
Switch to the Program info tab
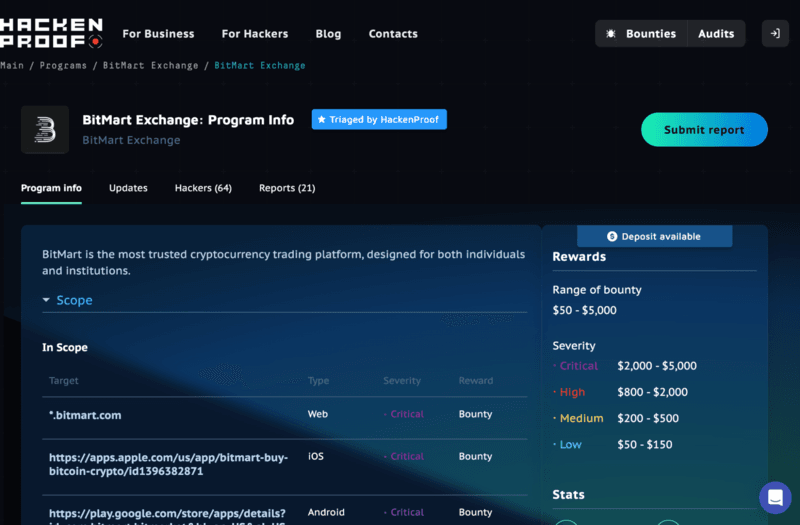(51, 188)
